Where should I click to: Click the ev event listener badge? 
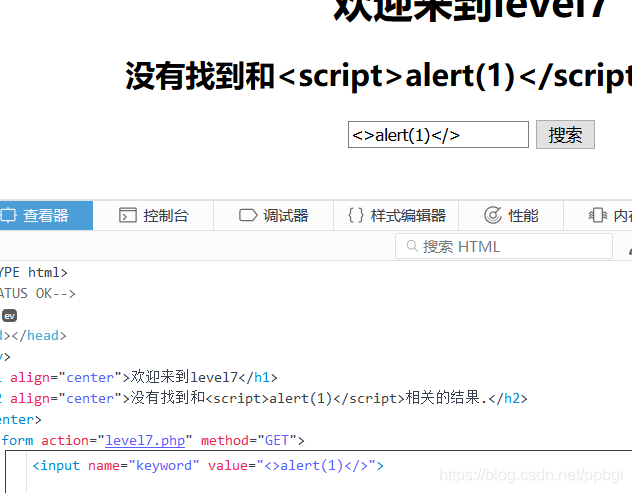click(9, 316)
